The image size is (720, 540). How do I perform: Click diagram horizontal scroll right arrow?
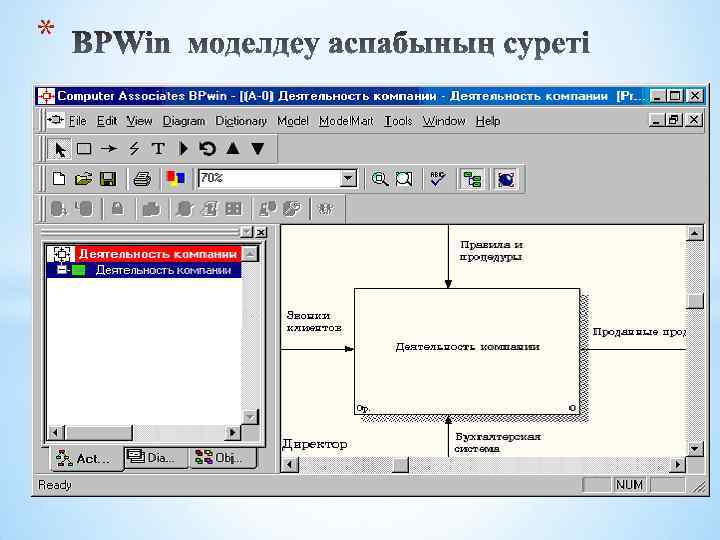tap(677, 465)
